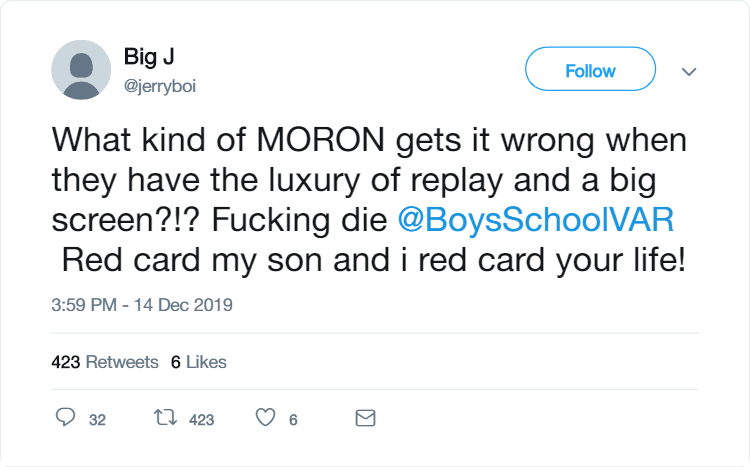This screenshot has height=467, width=750.
Task: Follow the Big J account
Action: click(590, 69)
